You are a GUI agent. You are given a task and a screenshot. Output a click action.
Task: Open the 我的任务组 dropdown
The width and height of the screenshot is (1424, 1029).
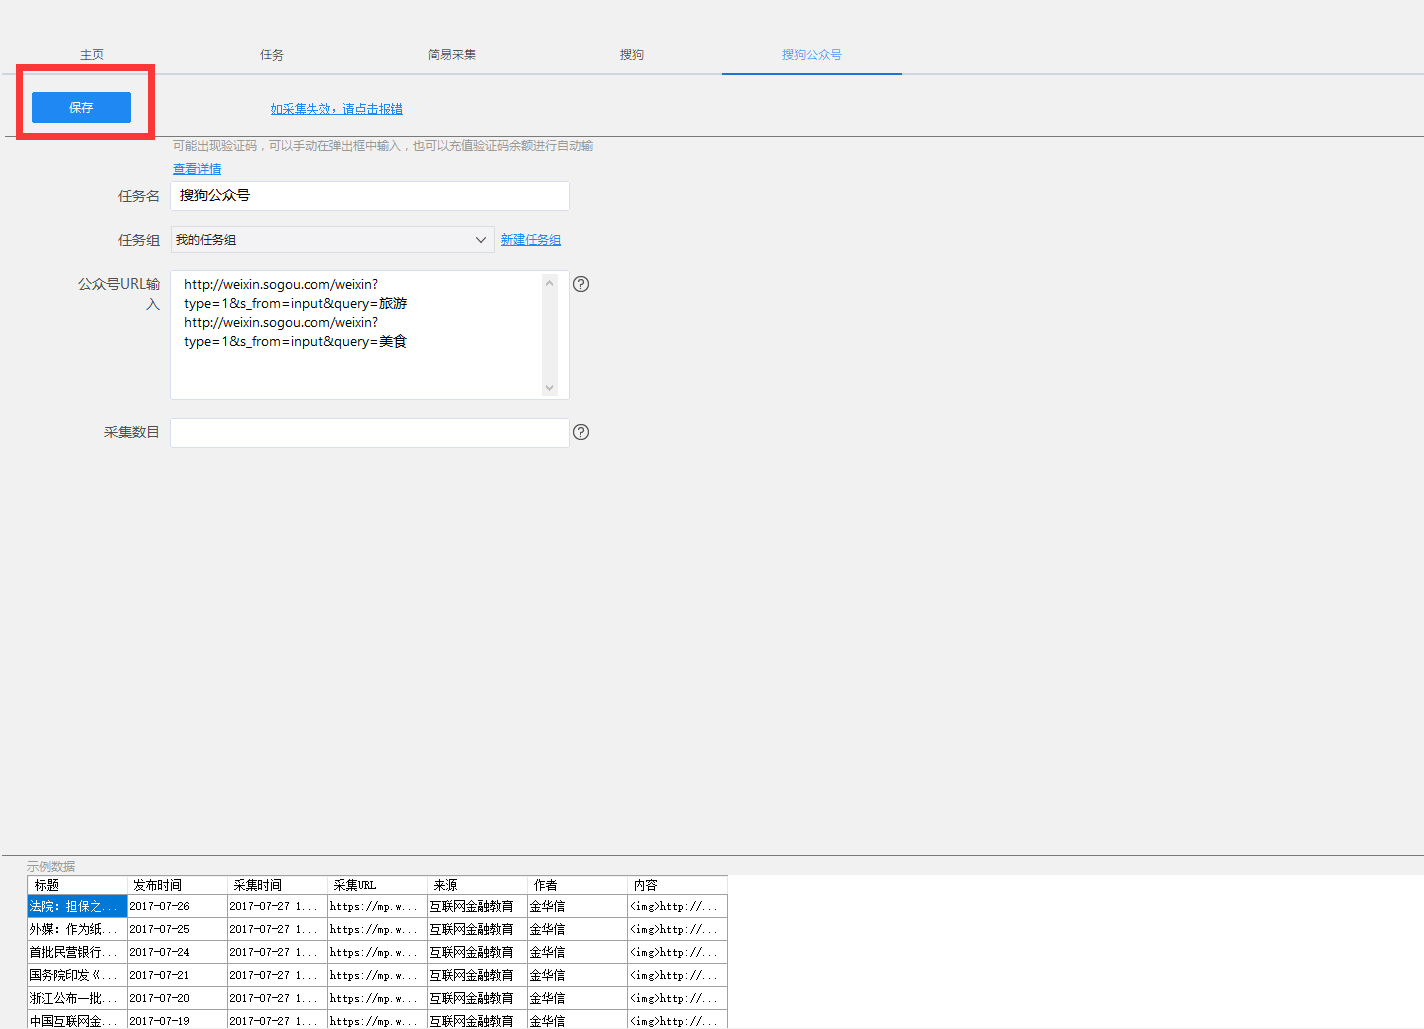(x=332, y=240)
